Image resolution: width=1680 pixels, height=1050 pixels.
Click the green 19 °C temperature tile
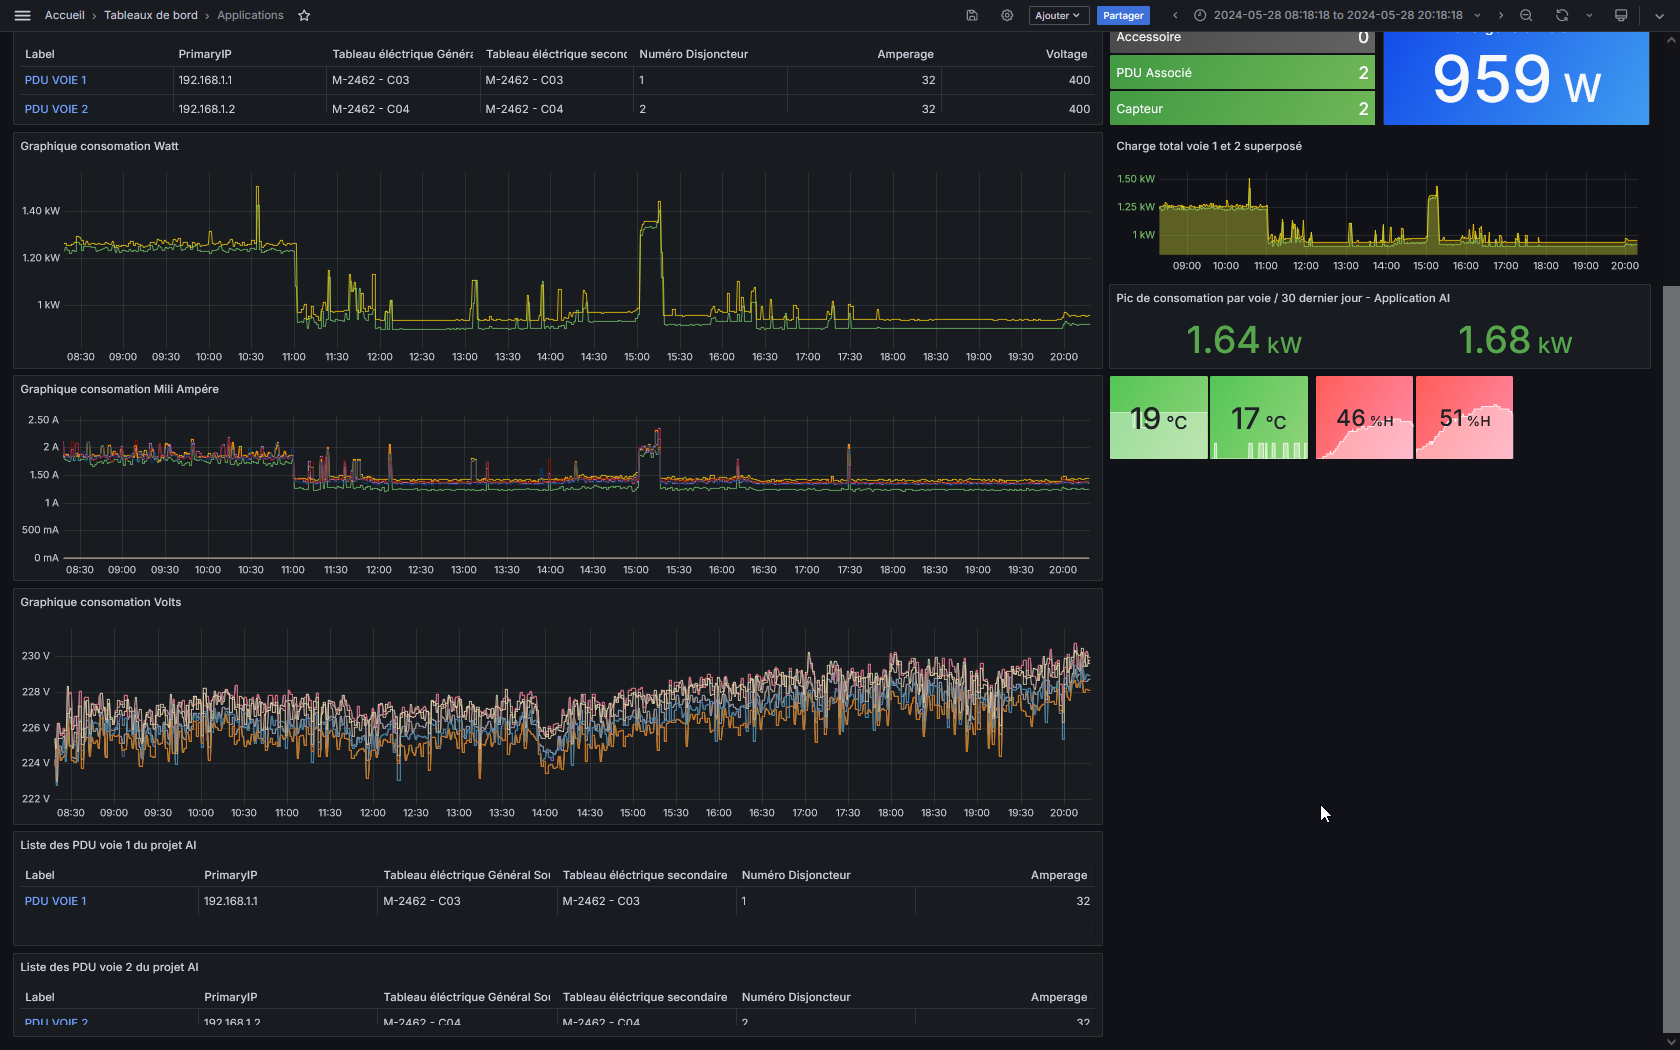[x=1158, y=418]
